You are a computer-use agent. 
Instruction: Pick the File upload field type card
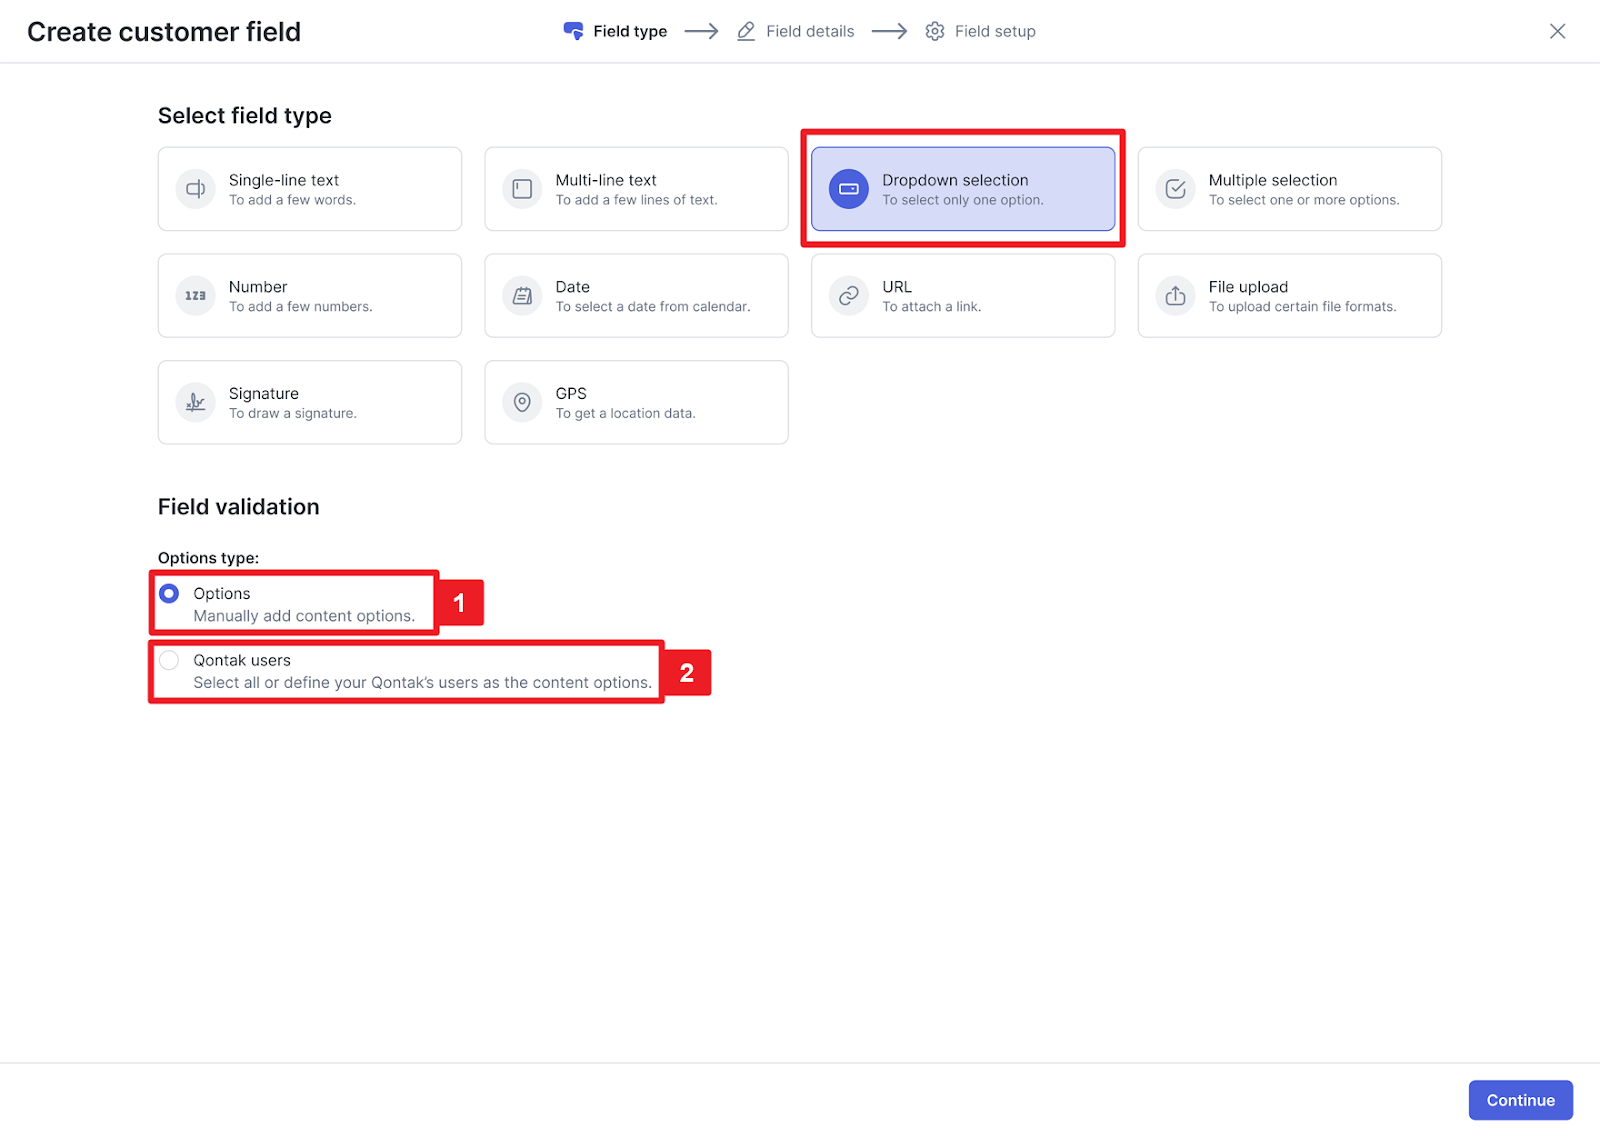[1289, 296]
